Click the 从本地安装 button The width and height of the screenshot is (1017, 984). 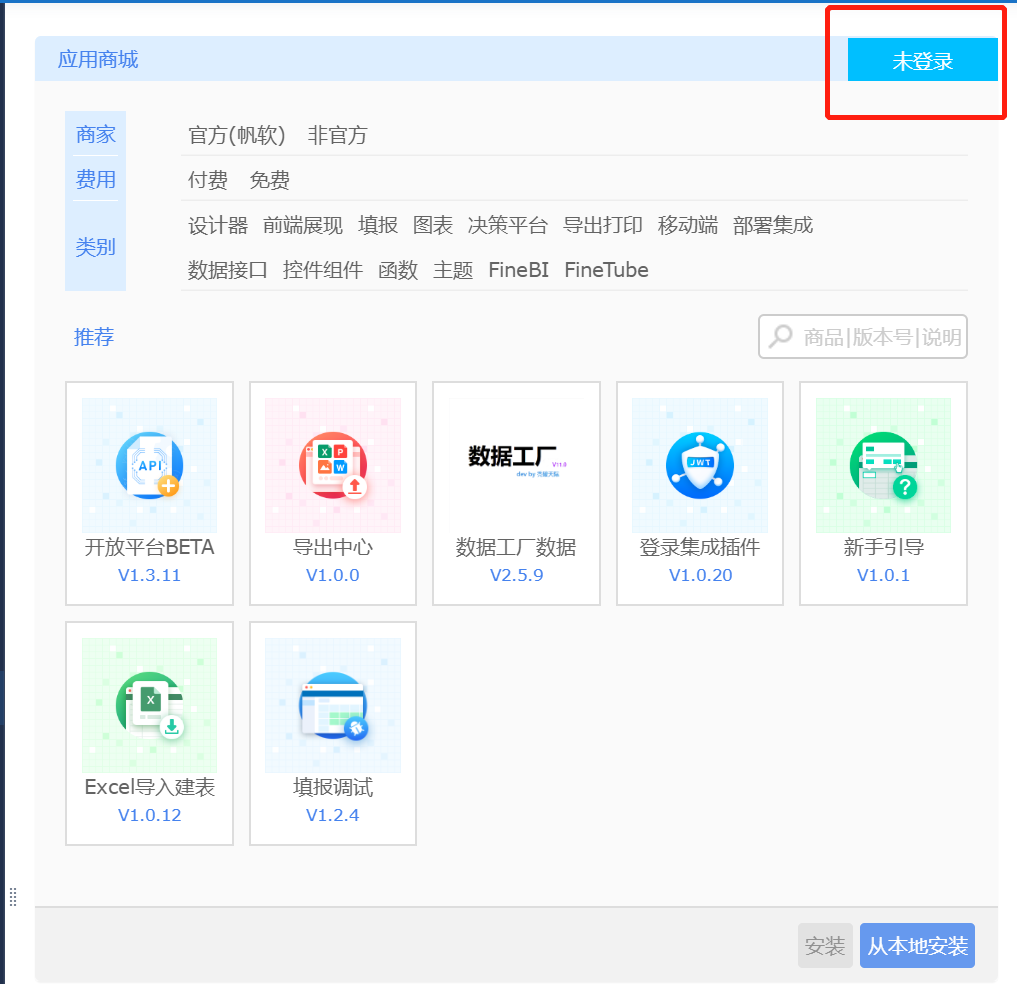click(x=917, y=945)
